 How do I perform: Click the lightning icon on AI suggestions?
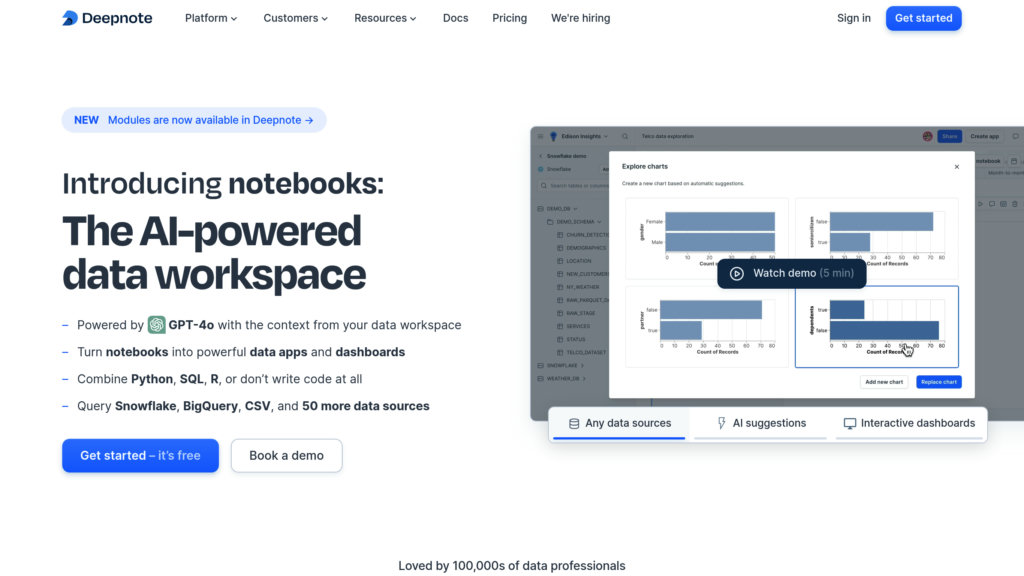click(x=722, y=423)
